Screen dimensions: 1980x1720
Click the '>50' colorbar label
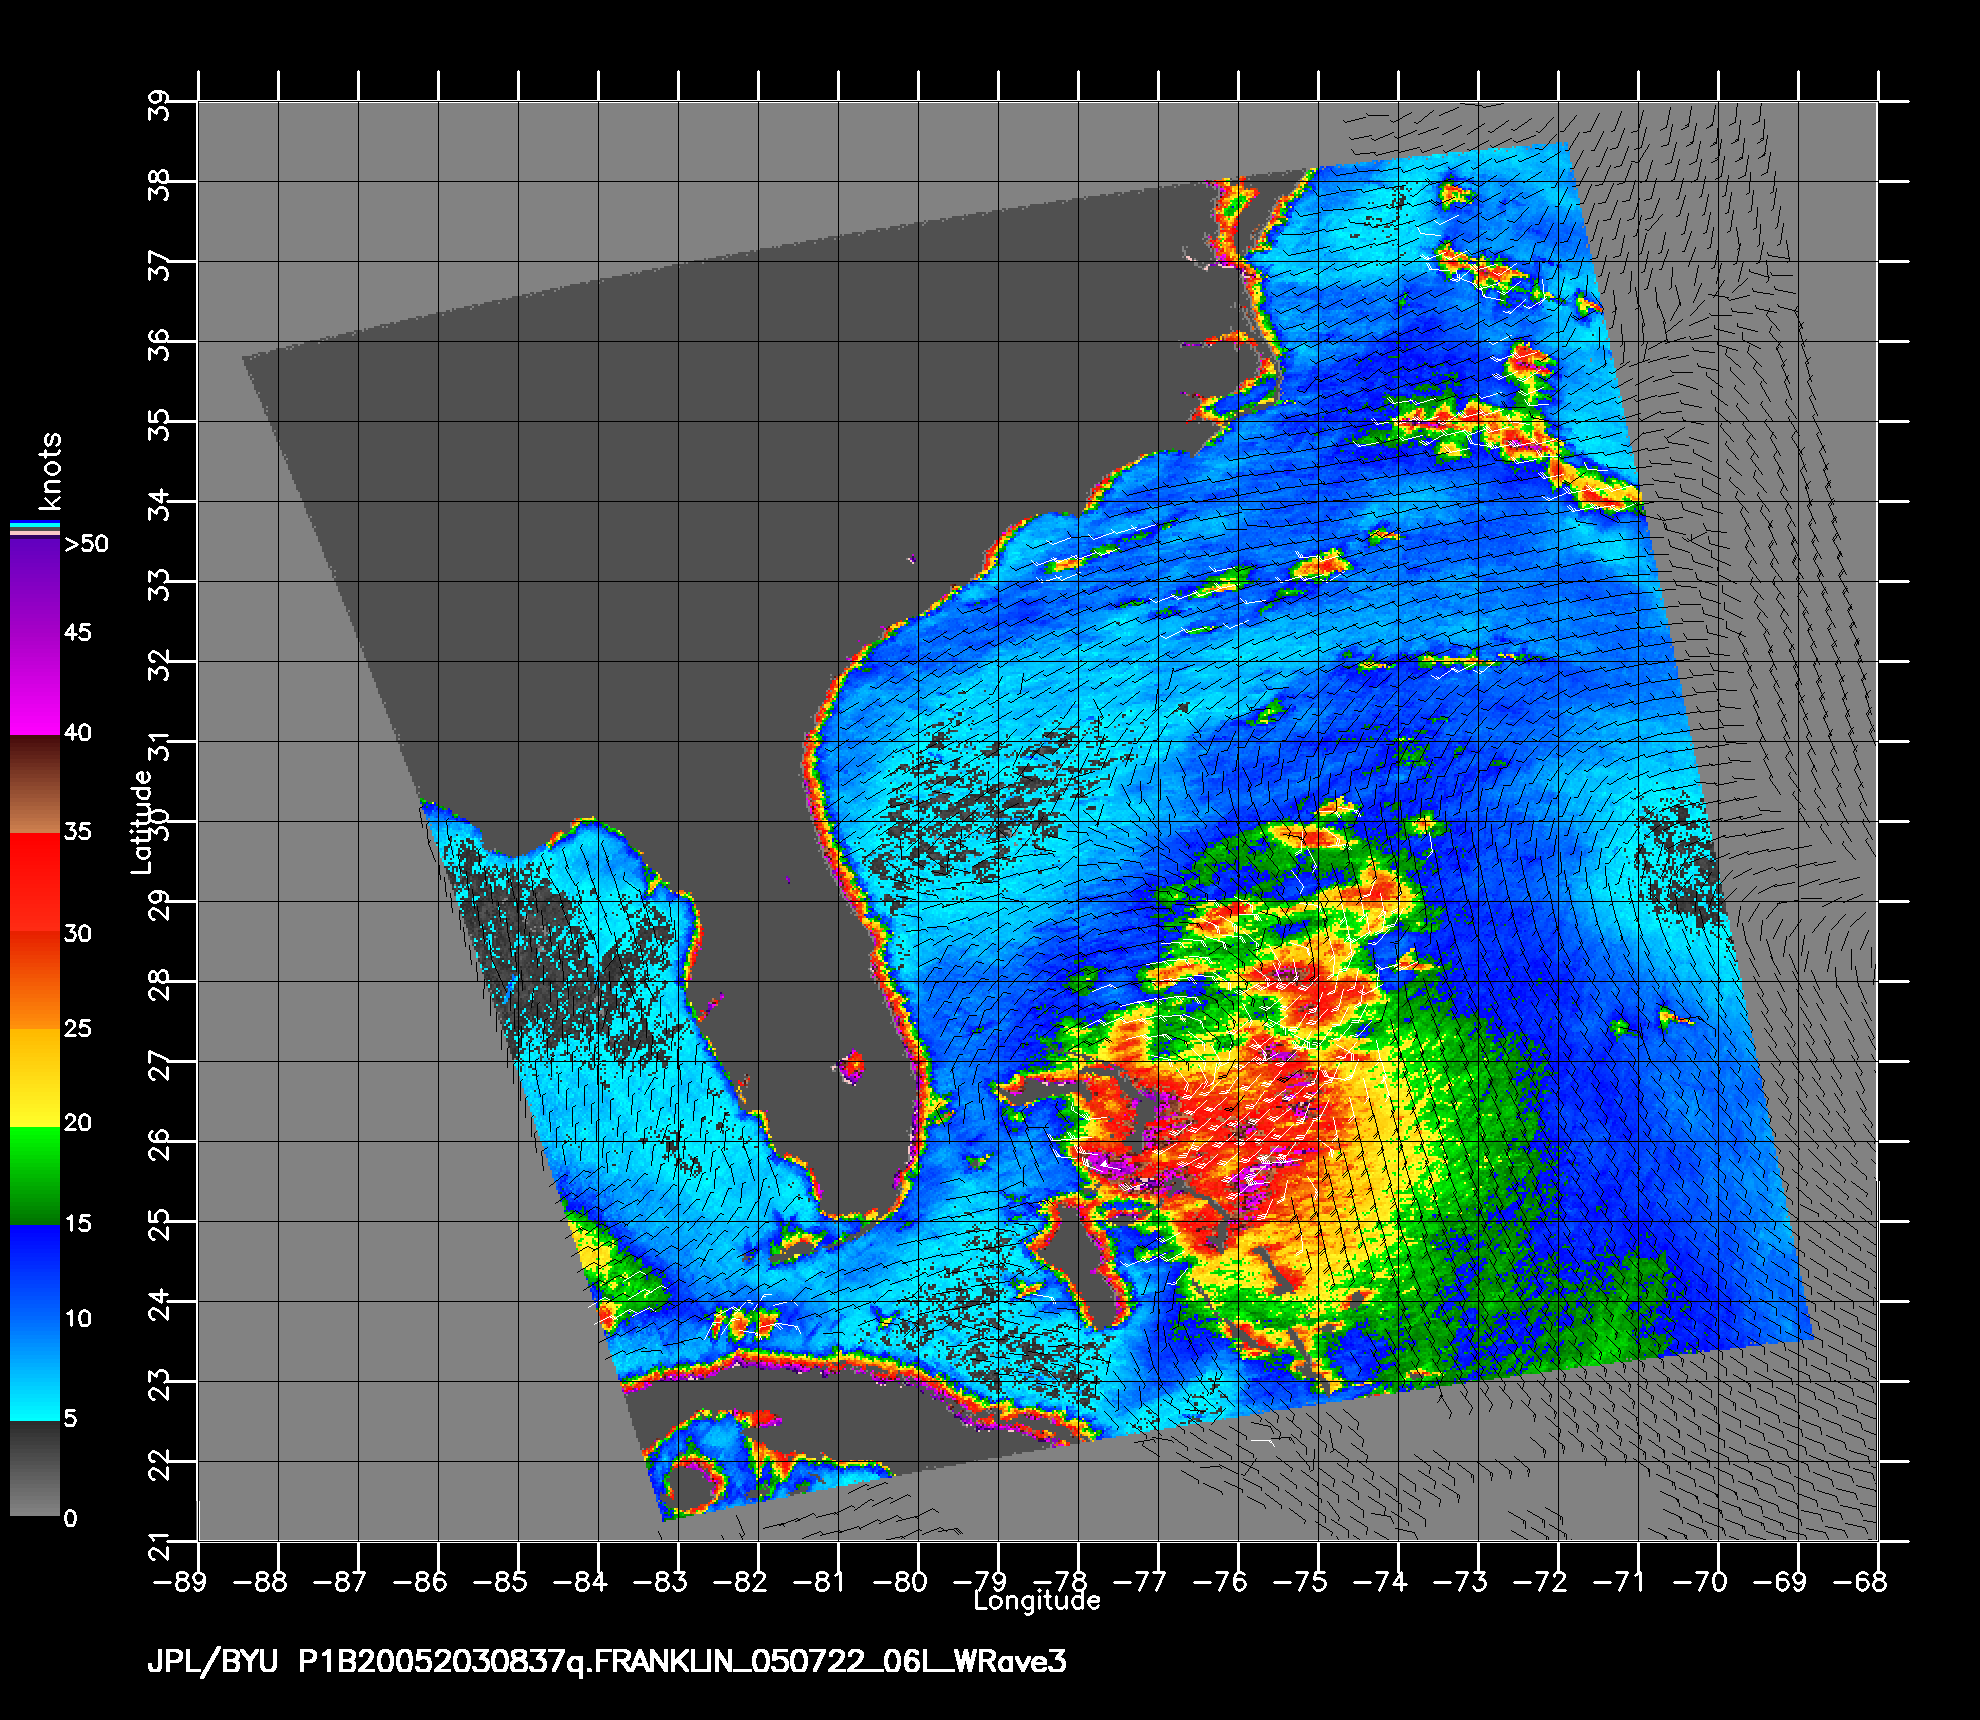(x=86, y=544)
